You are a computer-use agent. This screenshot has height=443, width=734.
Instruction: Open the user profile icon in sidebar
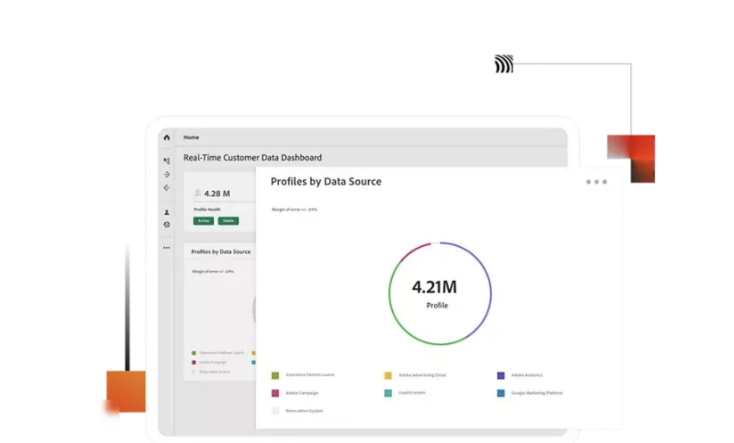(x=166, y=212)
